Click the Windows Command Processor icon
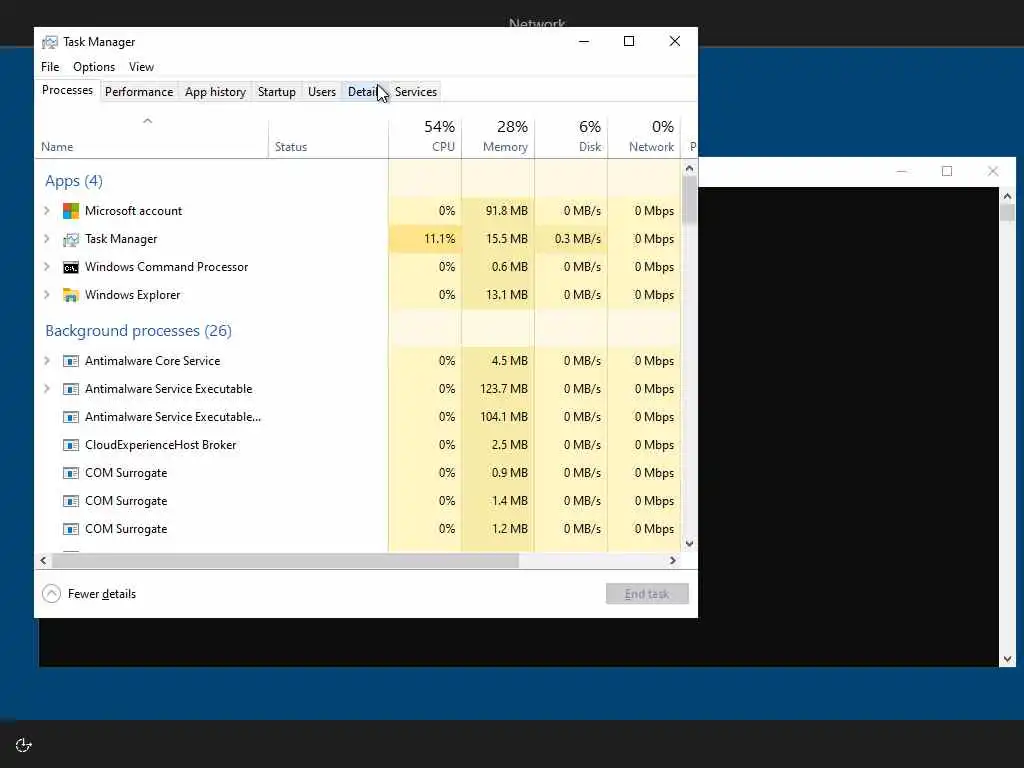The image size is (1024, 768). coord(71,267)
